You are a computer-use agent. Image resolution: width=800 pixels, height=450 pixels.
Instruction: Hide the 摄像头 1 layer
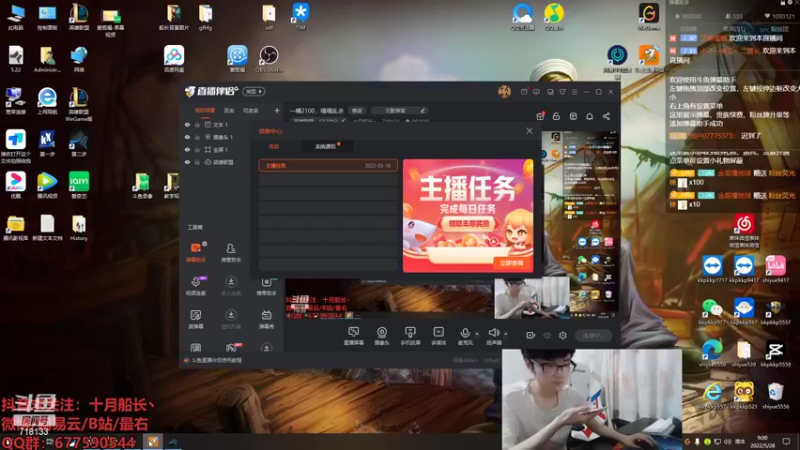187,137
